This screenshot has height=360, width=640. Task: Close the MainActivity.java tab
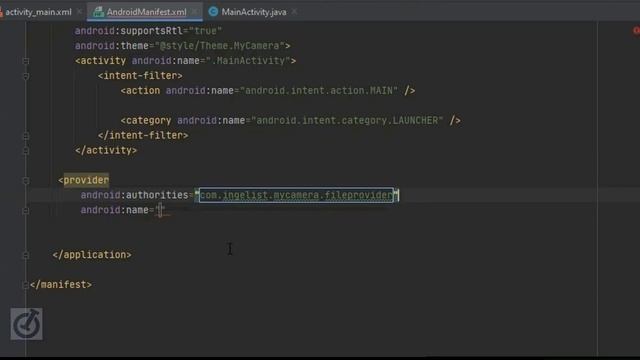pos(294,12)
